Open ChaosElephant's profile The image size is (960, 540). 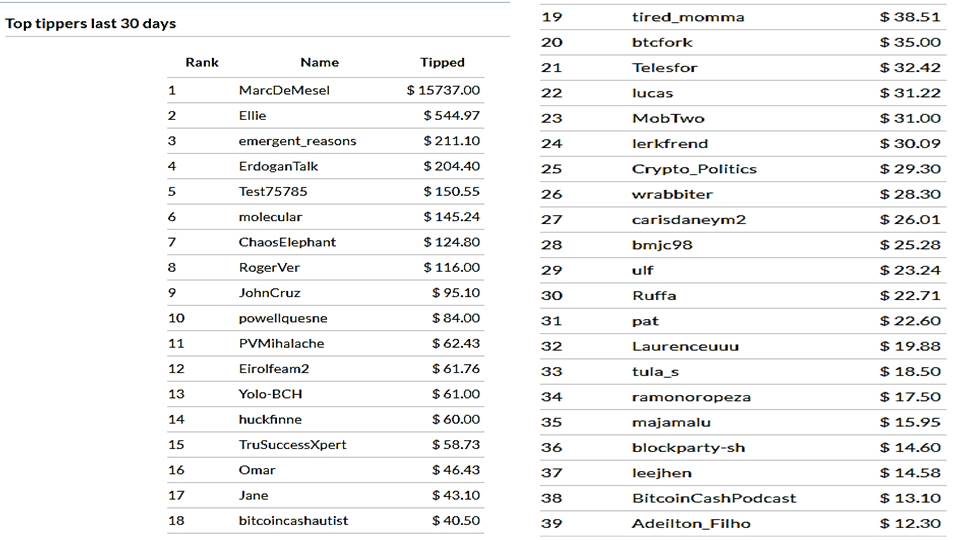[x=287, y=242]
